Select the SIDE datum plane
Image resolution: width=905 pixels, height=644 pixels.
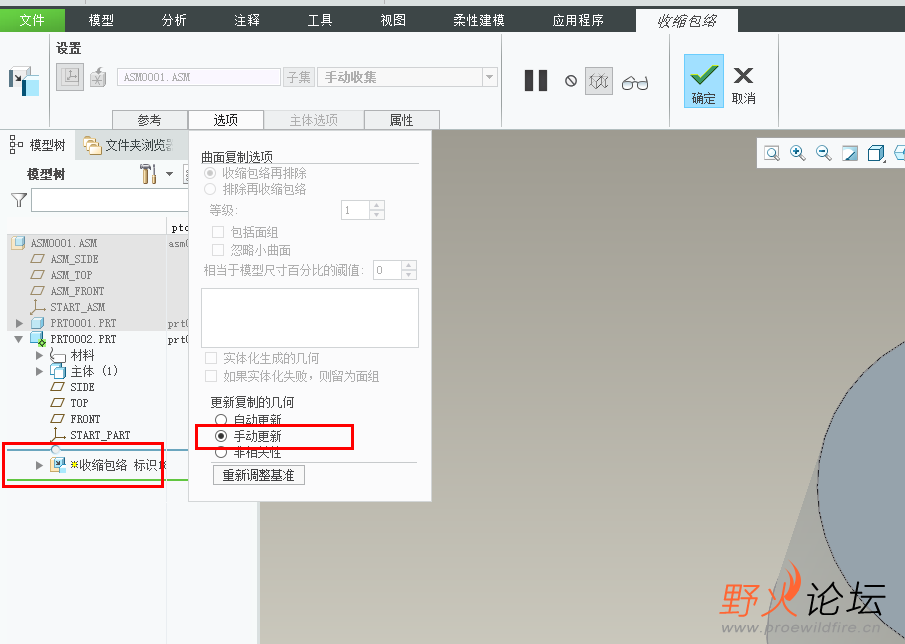point(82,387)
